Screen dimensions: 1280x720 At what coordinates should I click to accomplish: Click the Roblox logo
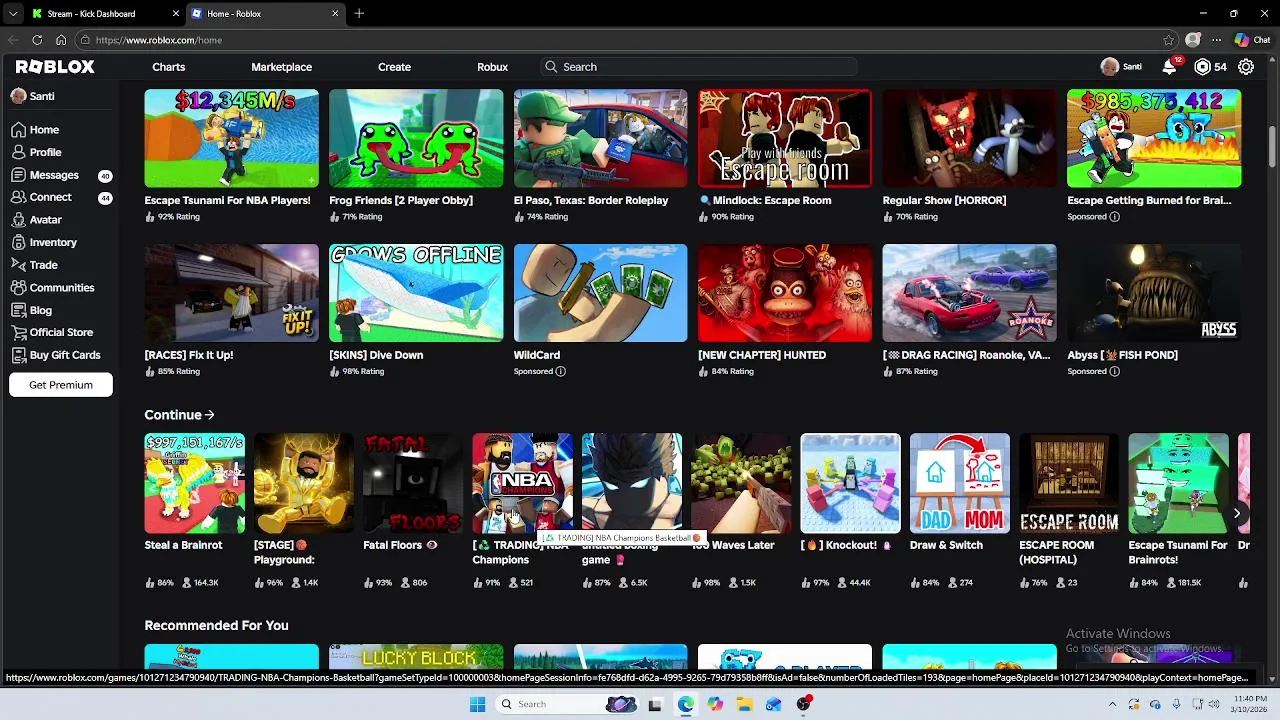coord(55,67)
